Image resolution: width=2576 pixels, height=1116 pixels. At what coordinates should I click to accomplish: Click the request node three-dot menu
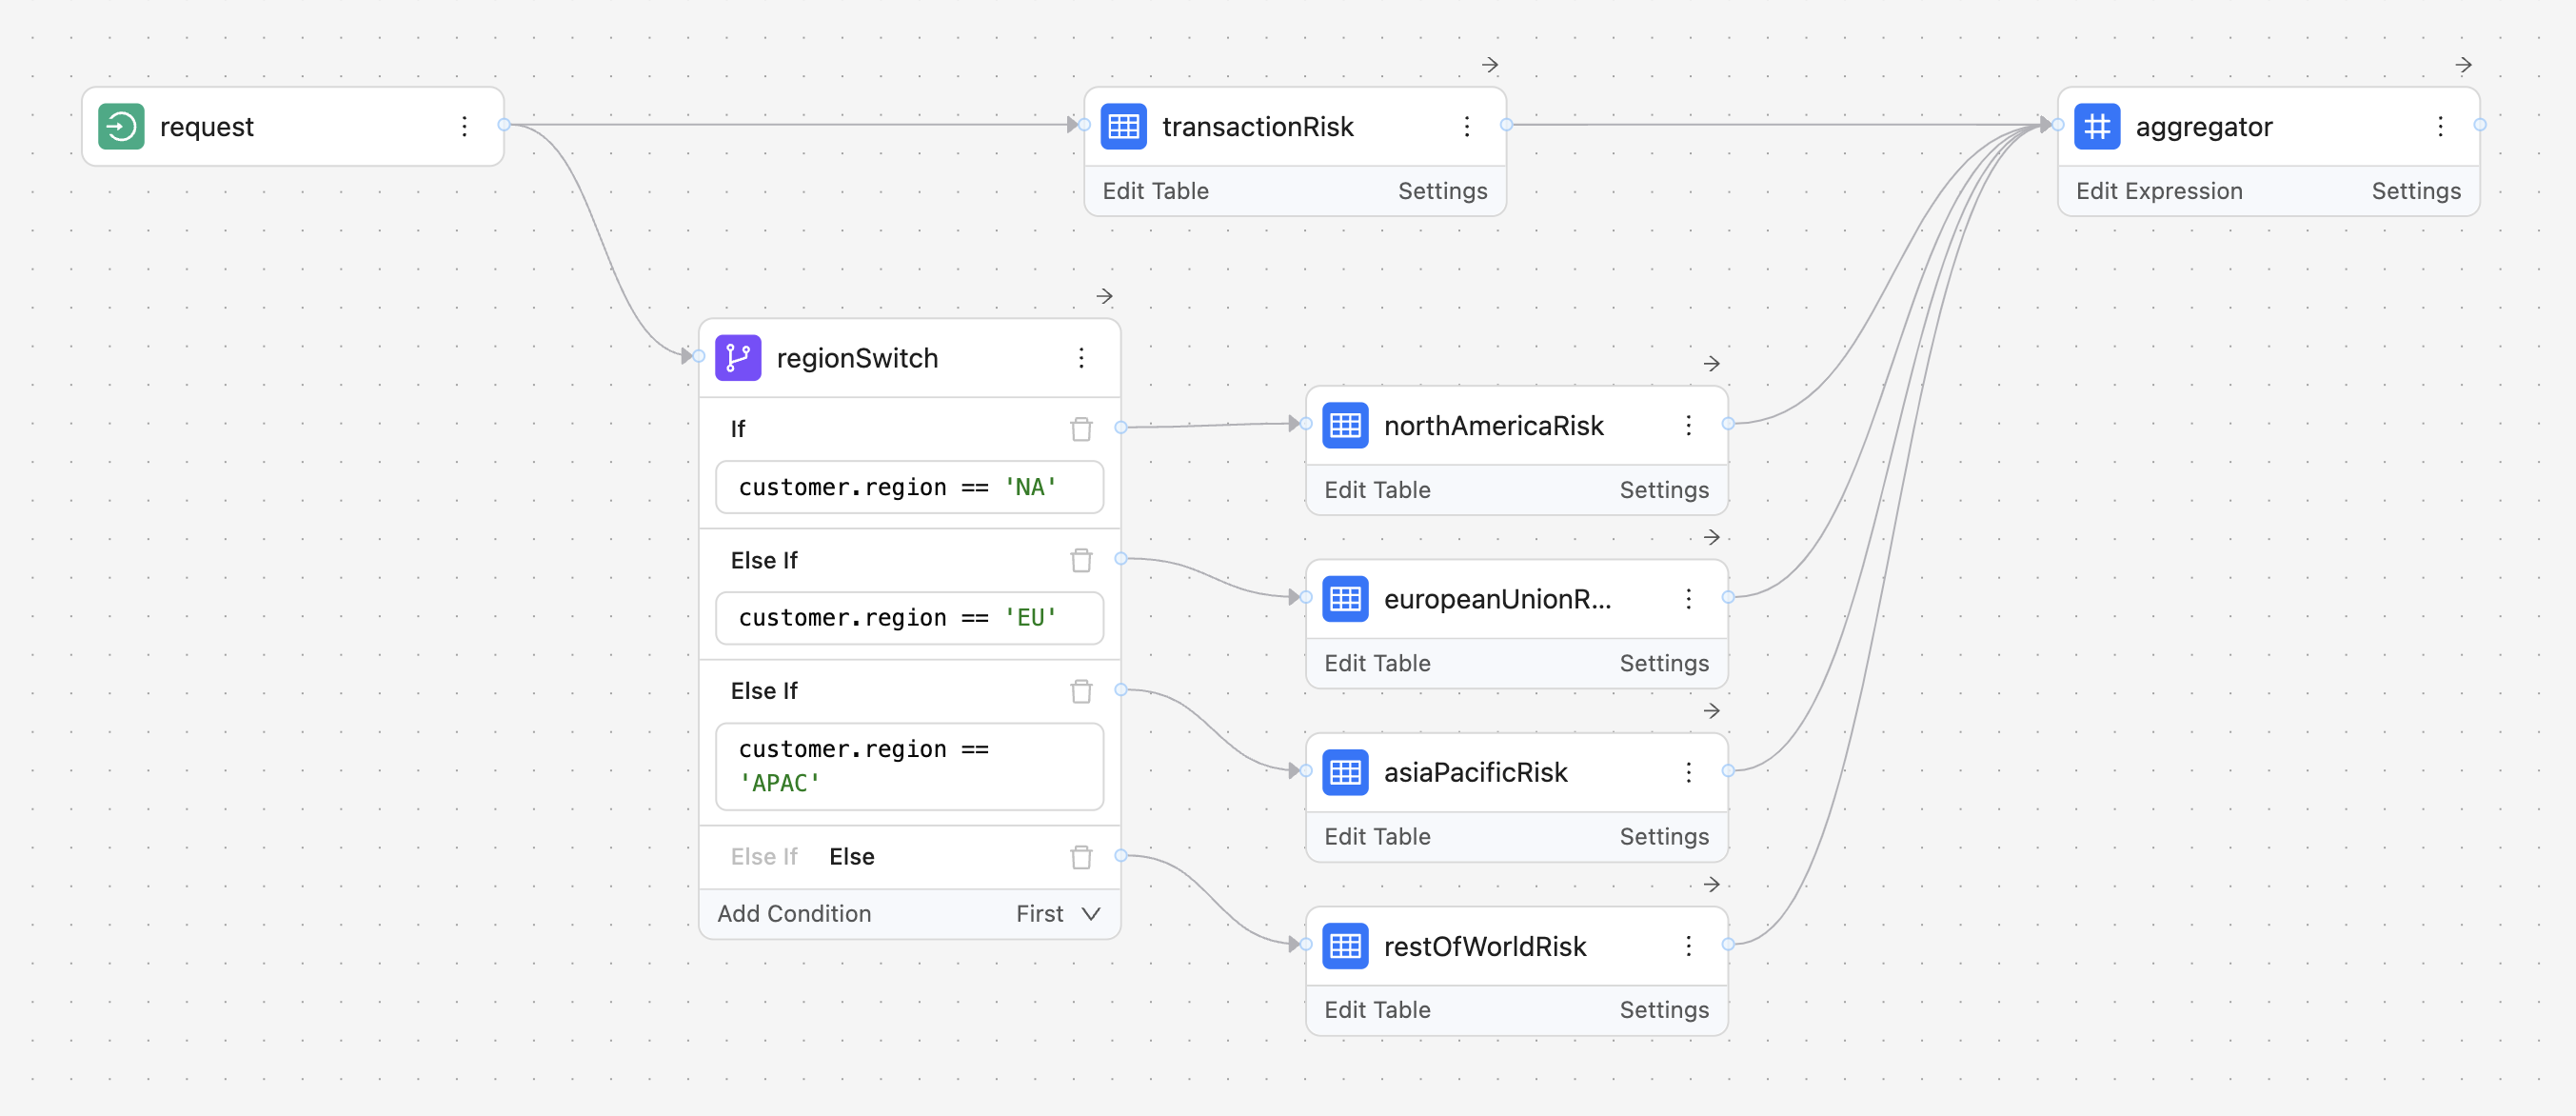click(465, 127)
